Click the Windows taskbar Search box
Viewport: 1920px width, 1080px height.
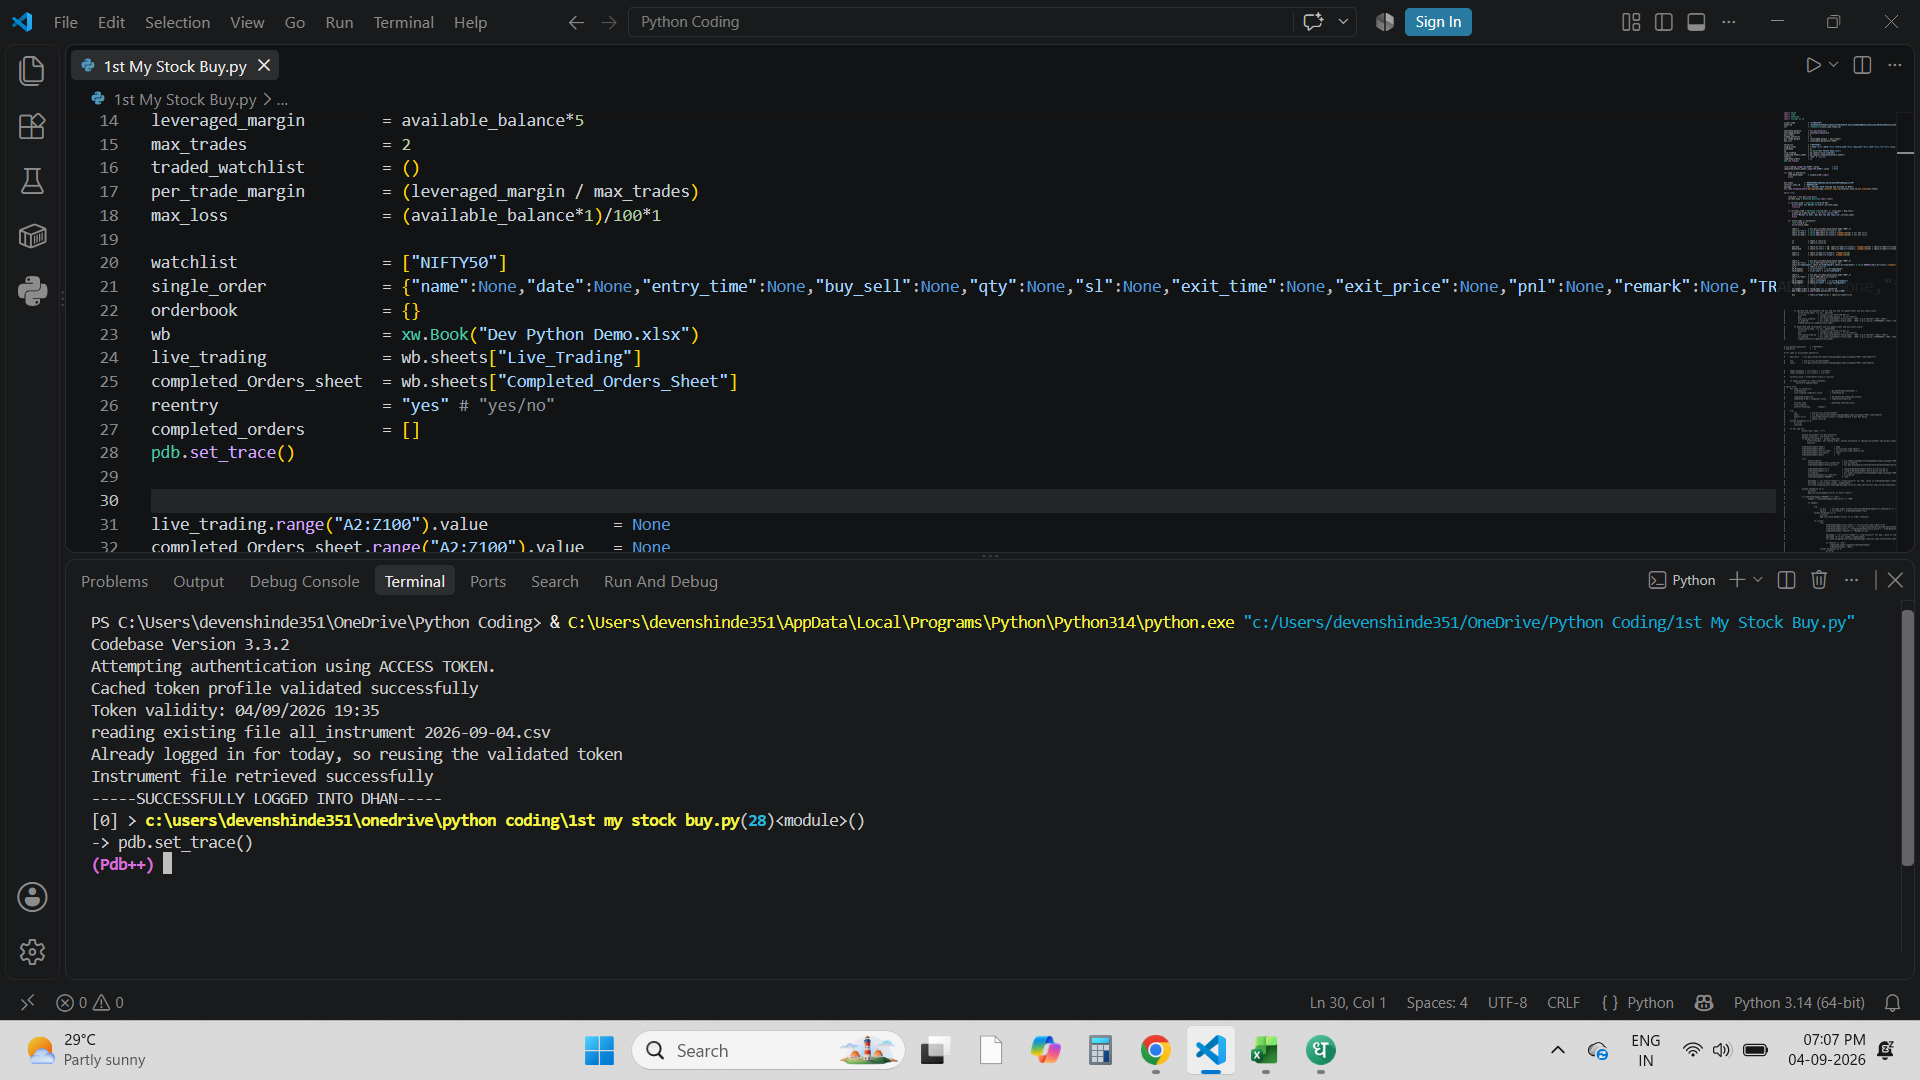tap(768, 1050)
